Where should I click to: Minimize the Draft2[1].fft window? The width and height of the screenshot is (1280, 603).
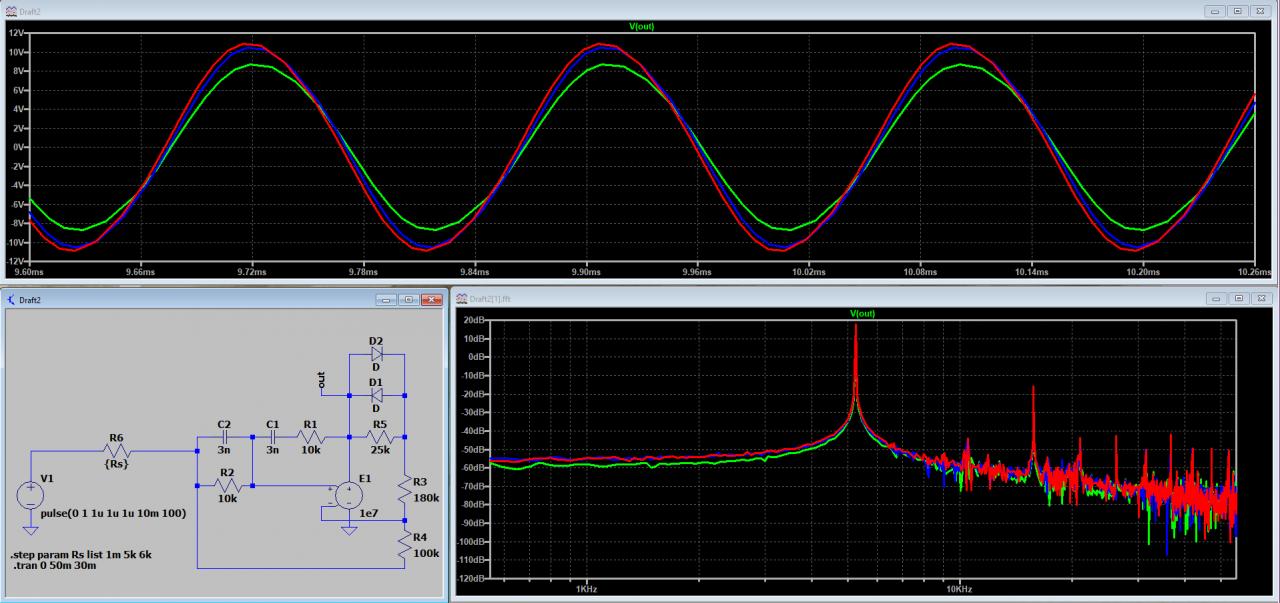tap(1216, 299)
